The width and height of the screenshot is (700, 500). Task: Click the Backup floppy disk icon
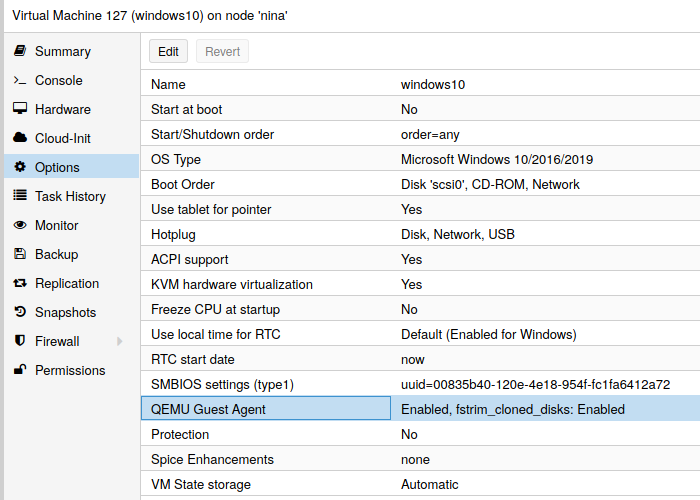19,254
